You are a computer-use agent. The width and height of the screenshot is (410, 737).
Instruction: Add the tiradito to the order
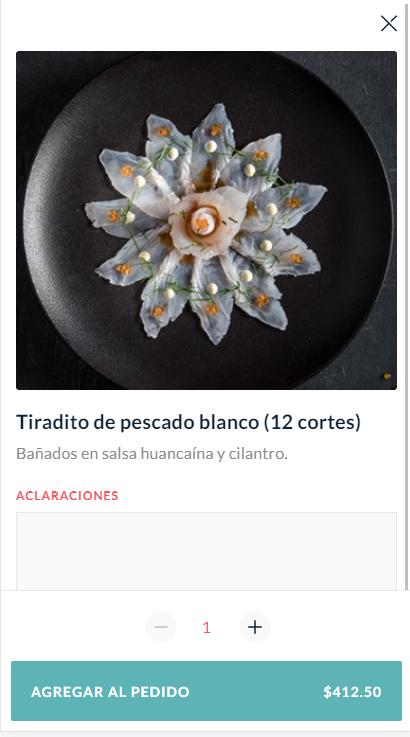206,691
